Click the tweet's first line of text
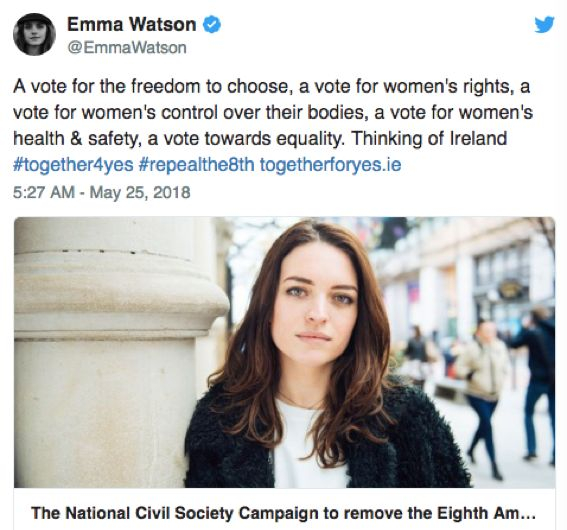Screen dimensions: 567x530 click(x=272, y=87)
